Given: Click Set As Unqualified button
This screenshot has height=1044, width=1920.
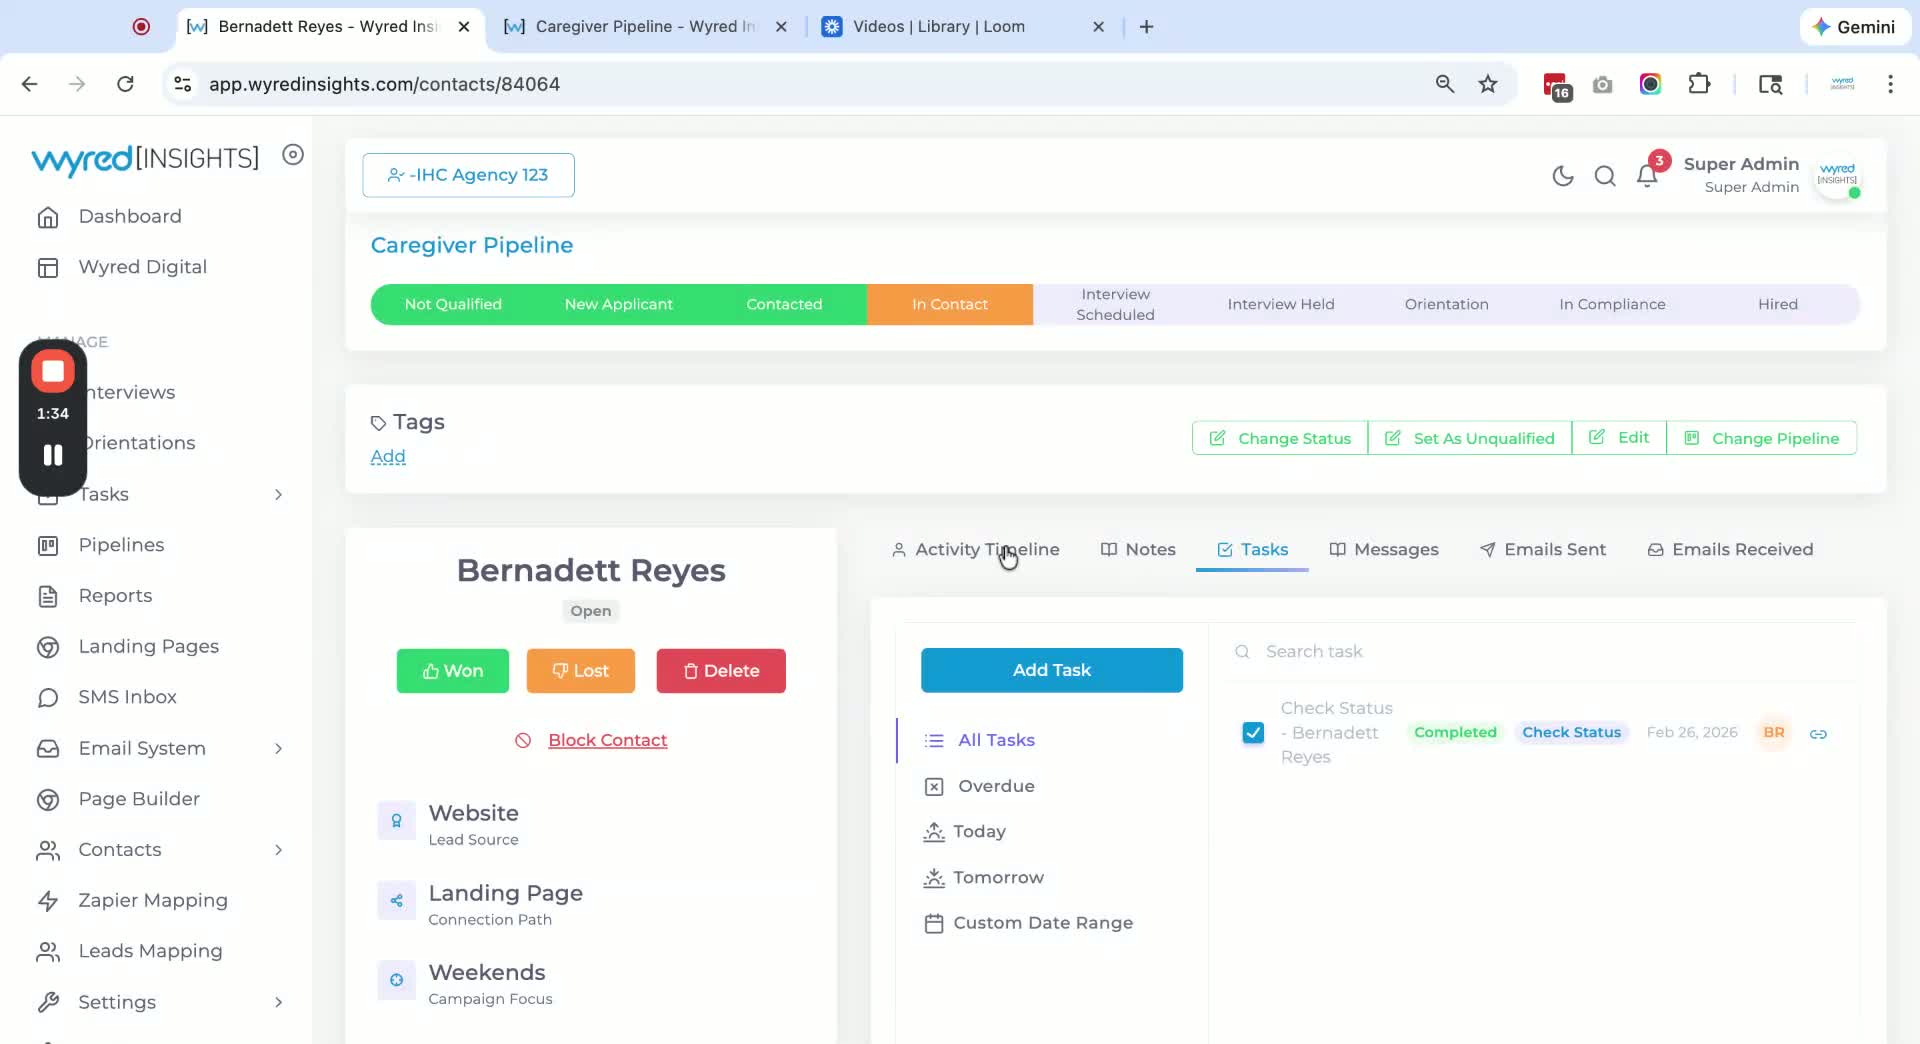Looking at the screenshot, I should (x=1470, y=439).
